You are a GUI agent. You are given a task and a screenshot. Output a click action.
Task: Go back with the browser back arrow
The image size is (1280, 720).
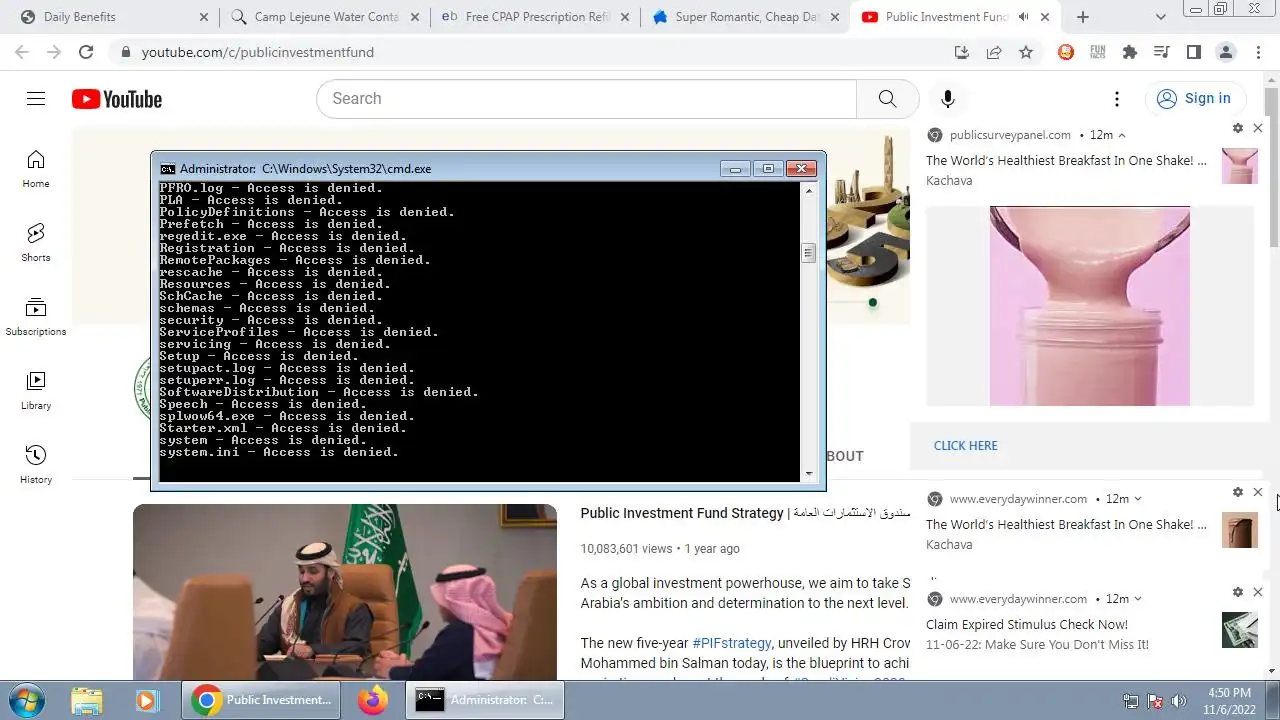(21, 52)
